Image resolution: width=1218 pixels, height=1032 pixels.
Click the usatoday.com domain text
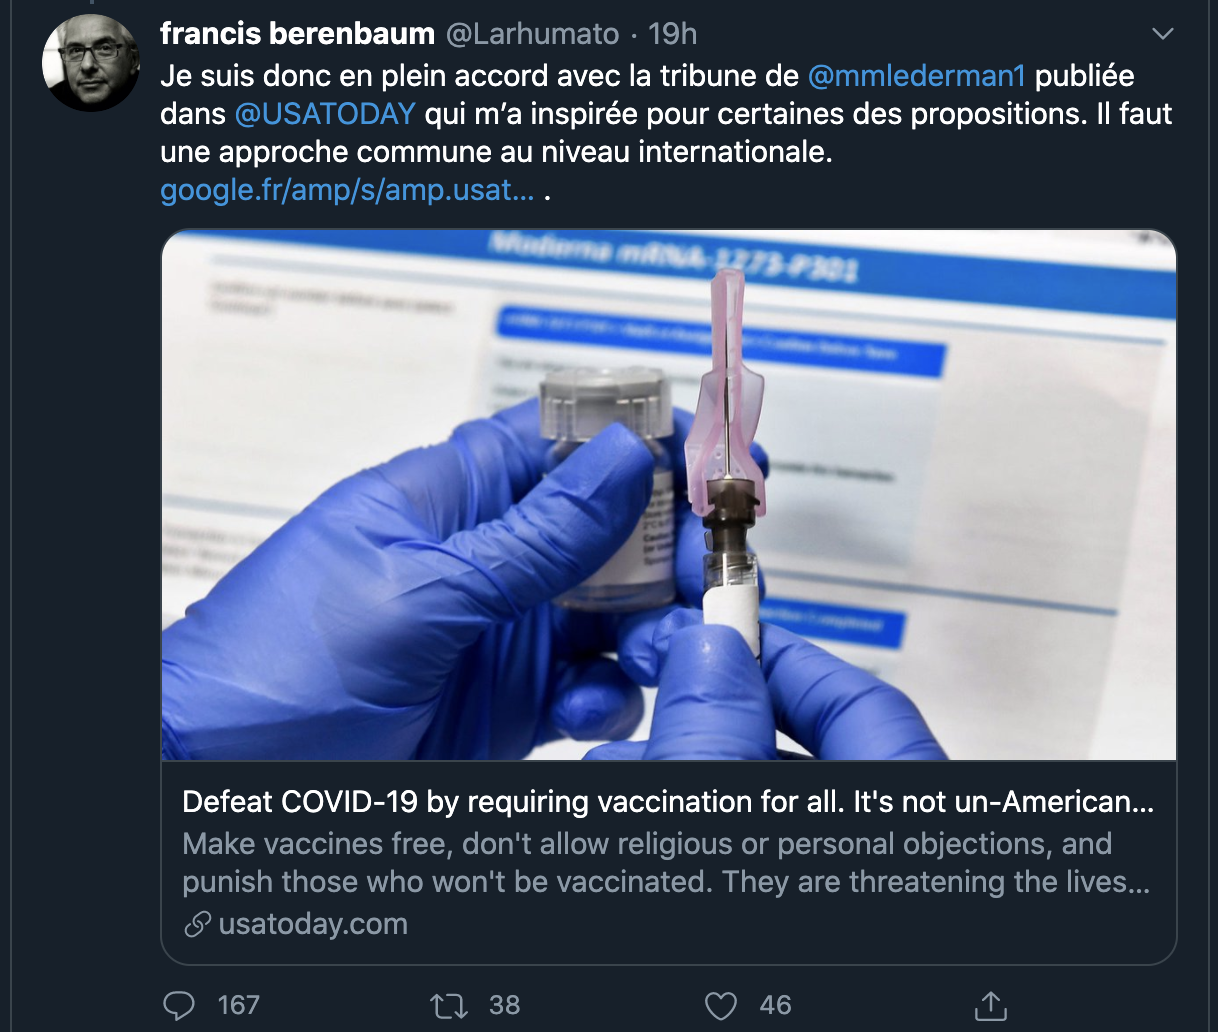313,924
